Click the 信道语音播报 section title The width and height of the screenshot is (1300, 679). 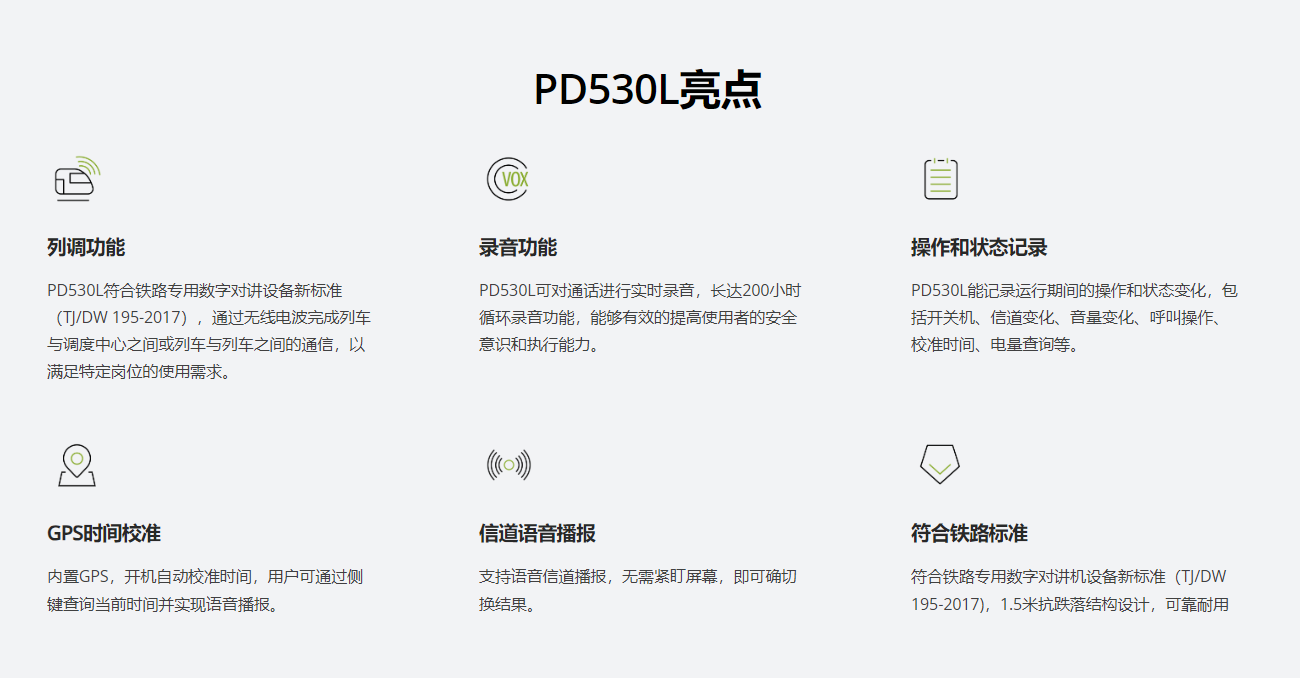tap(535, 535)
